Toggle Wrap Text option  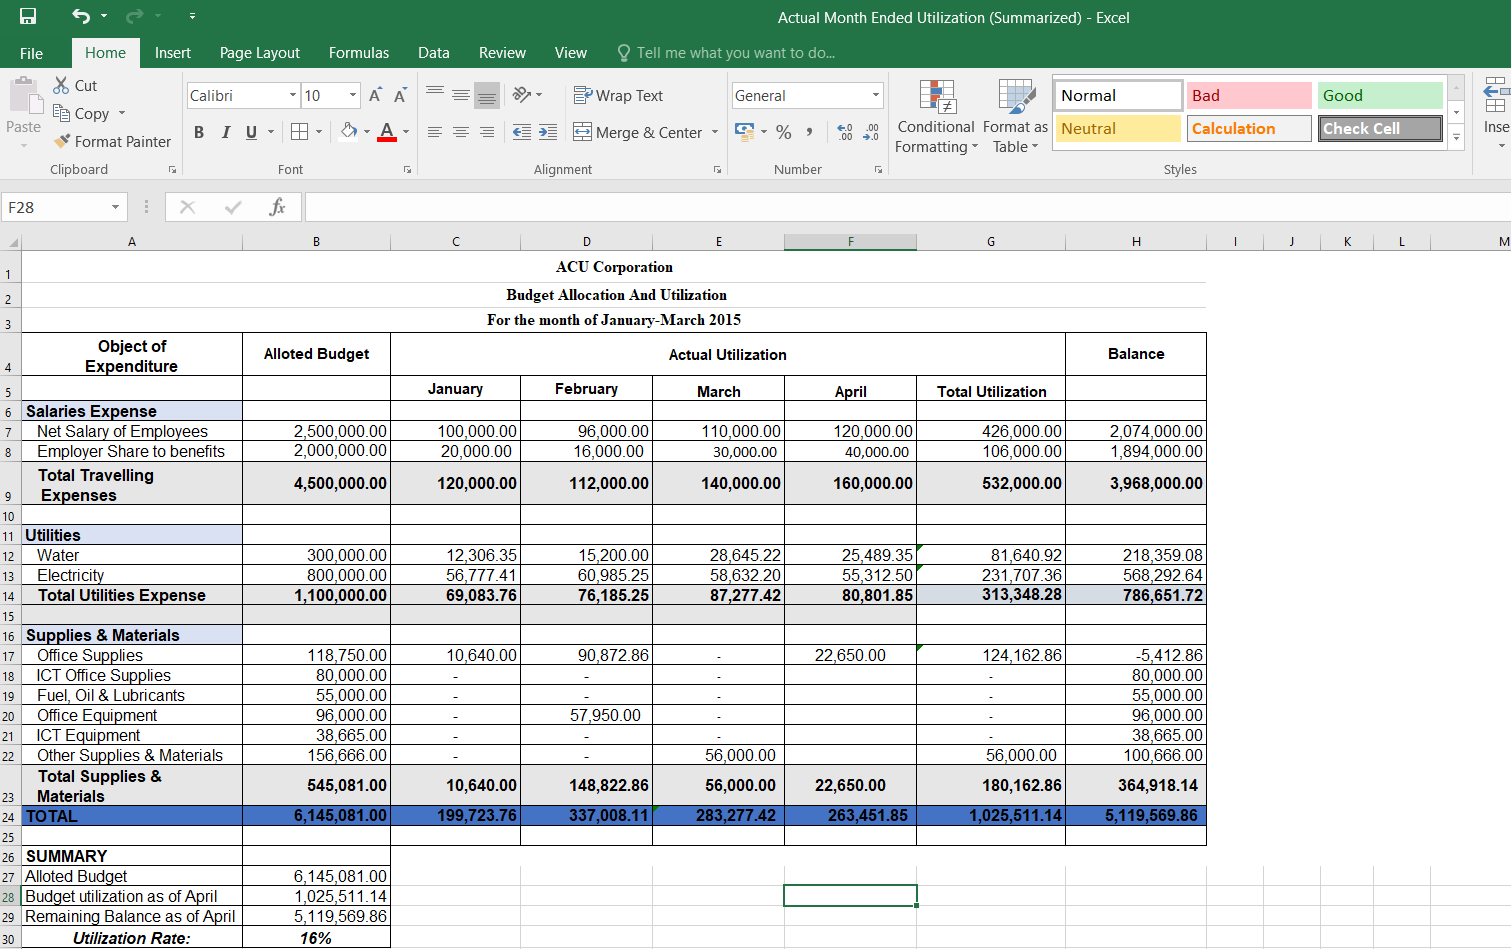618,96
